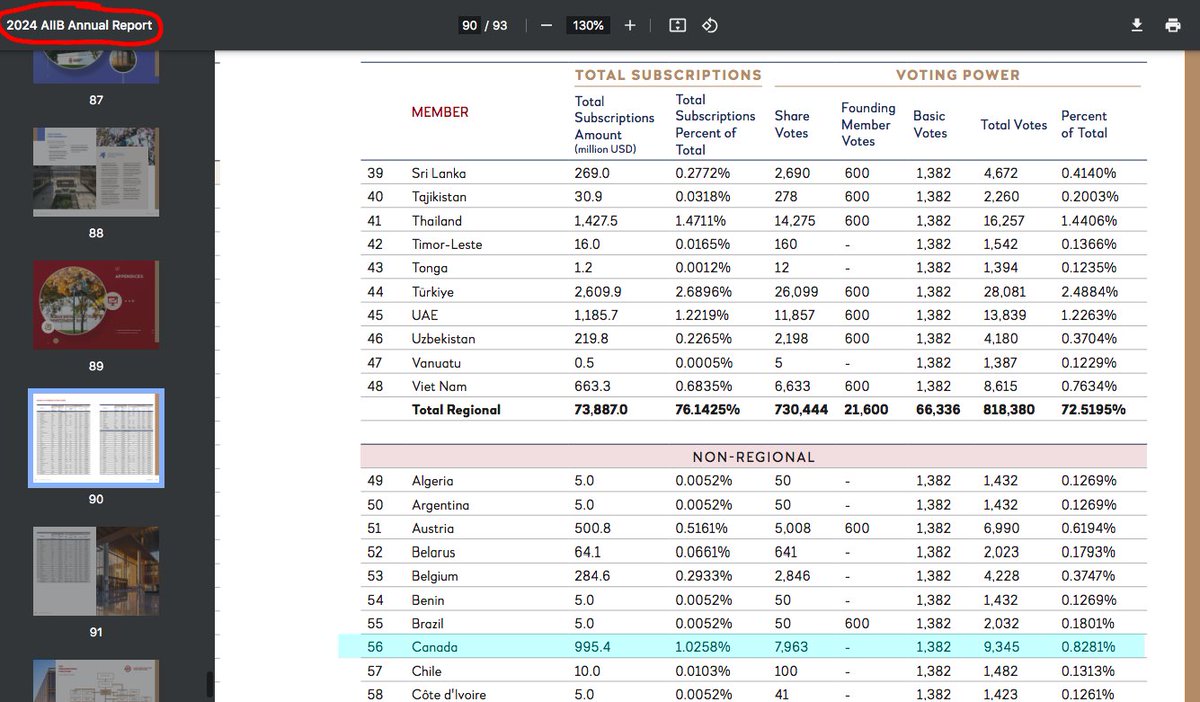Click the VOTING POWER header
This screenshot has width=1200, height=702.
(x=957, y=75)
